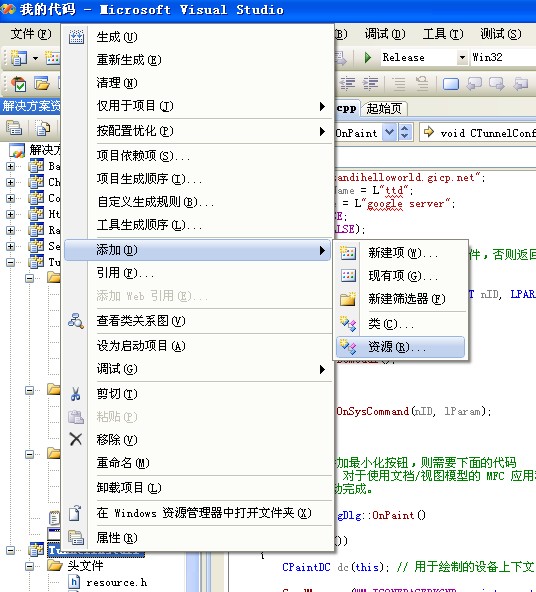
Task: Click solution explorer properties icon
Action: [14, 128]
